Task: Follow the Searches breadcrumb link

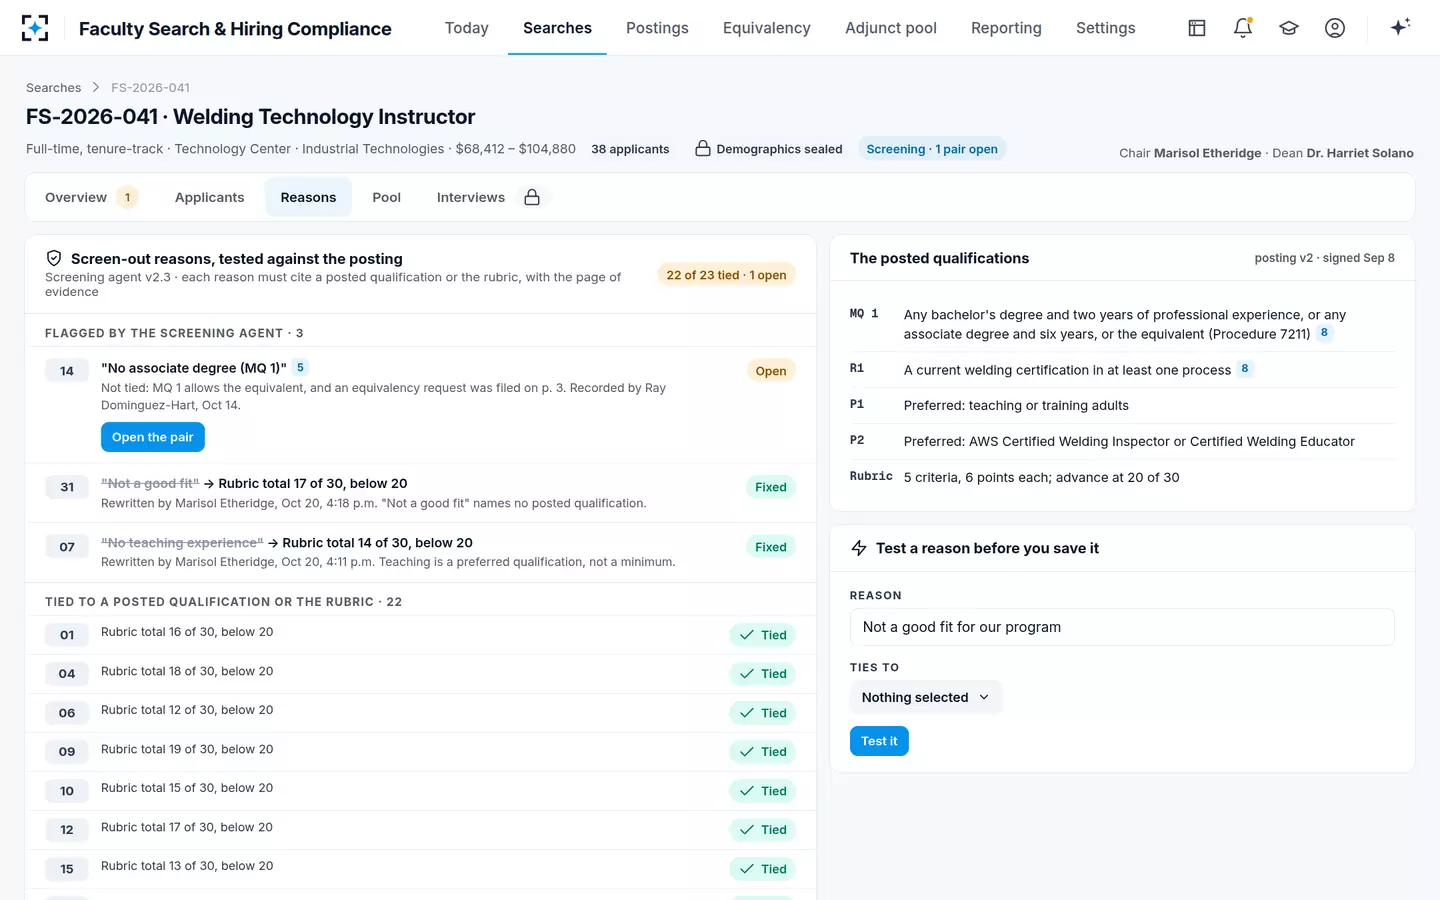Action: (54, 88)
